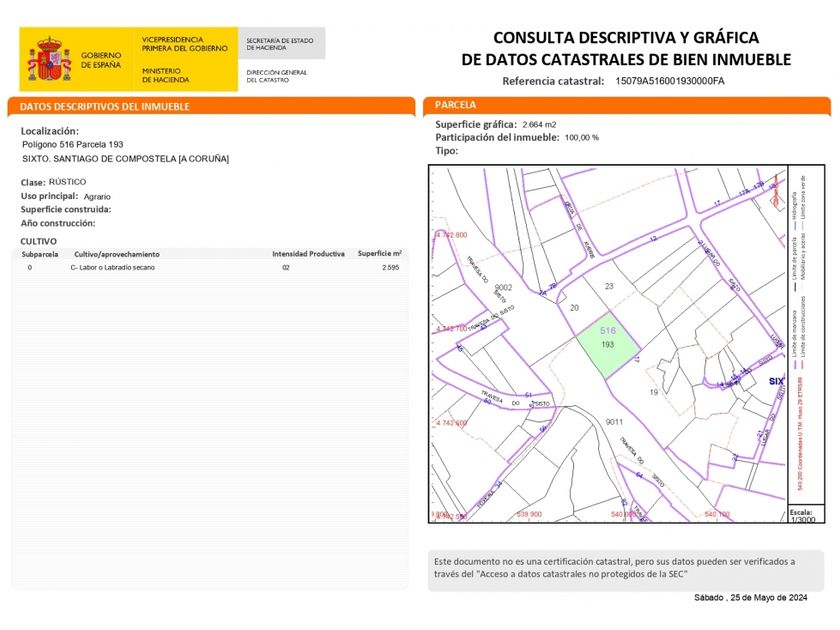The width and height of the screenshot is (840, 630).
Task: Click the "539.900" coordinate on the map
Action: point(529,514)
